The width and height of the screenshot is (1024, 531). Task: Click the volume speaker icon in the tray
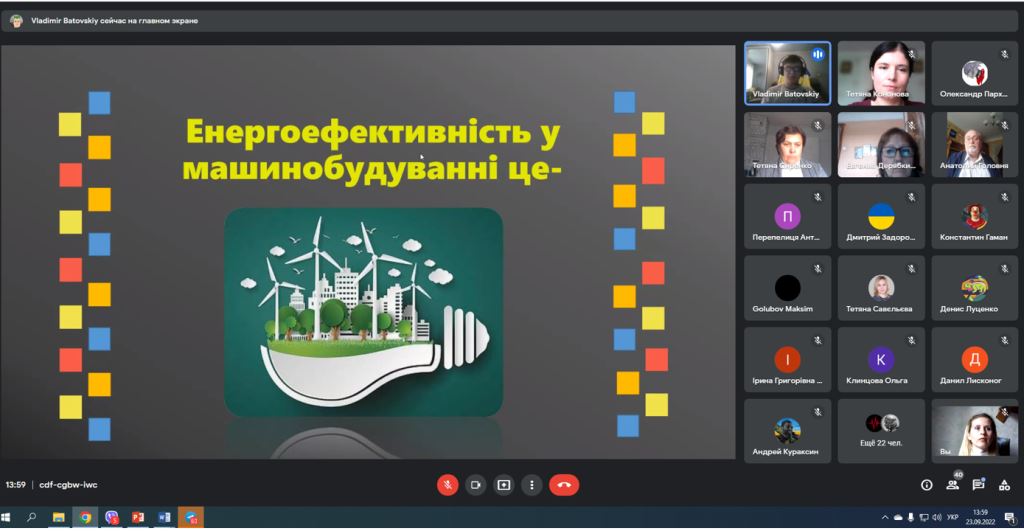coord(937,517)
